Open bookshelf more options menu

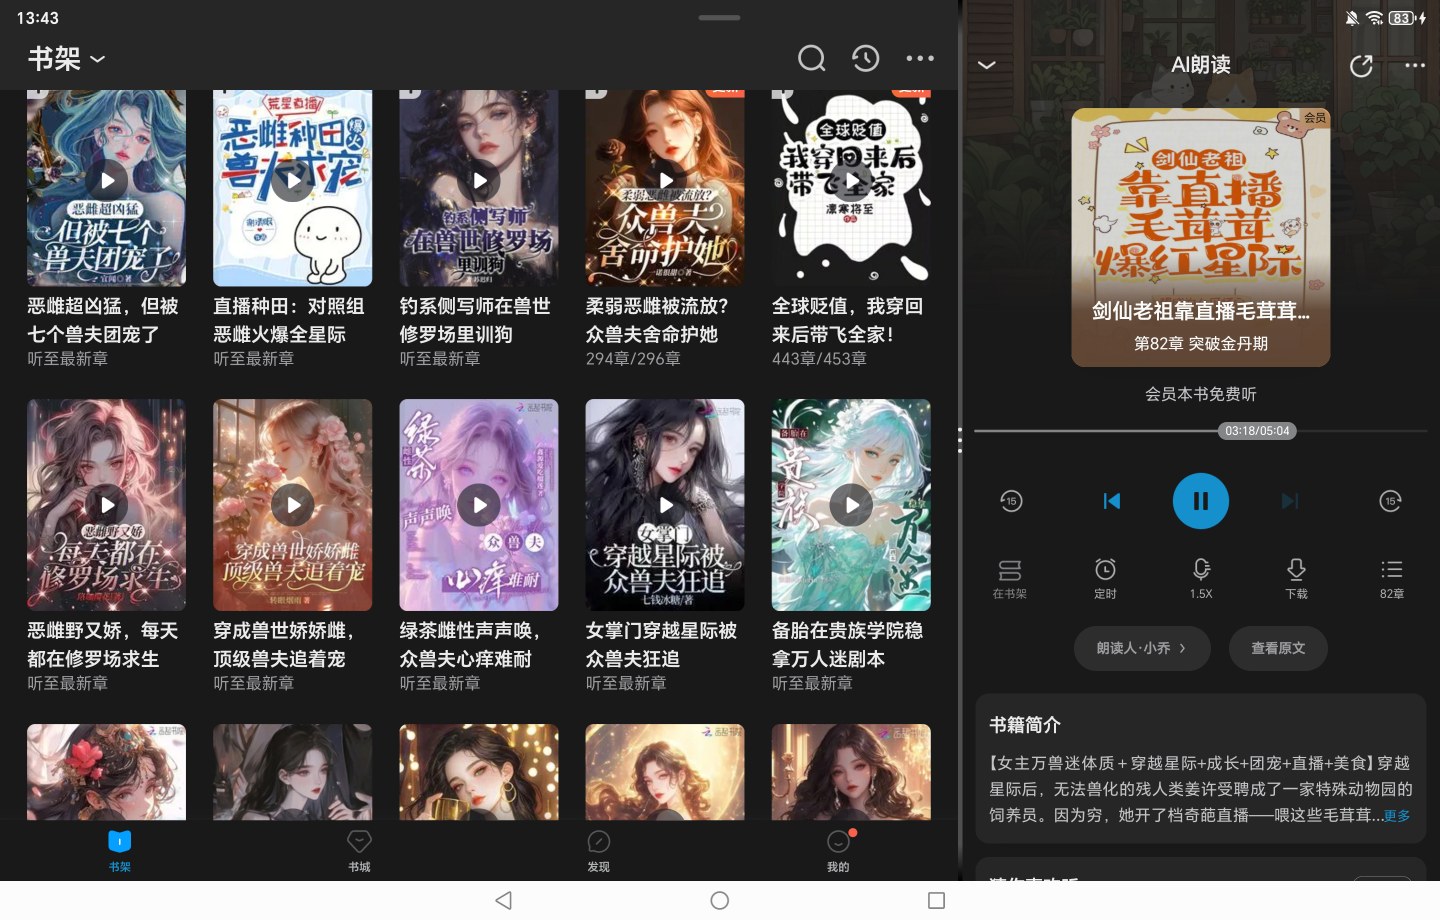pos(920,59)
